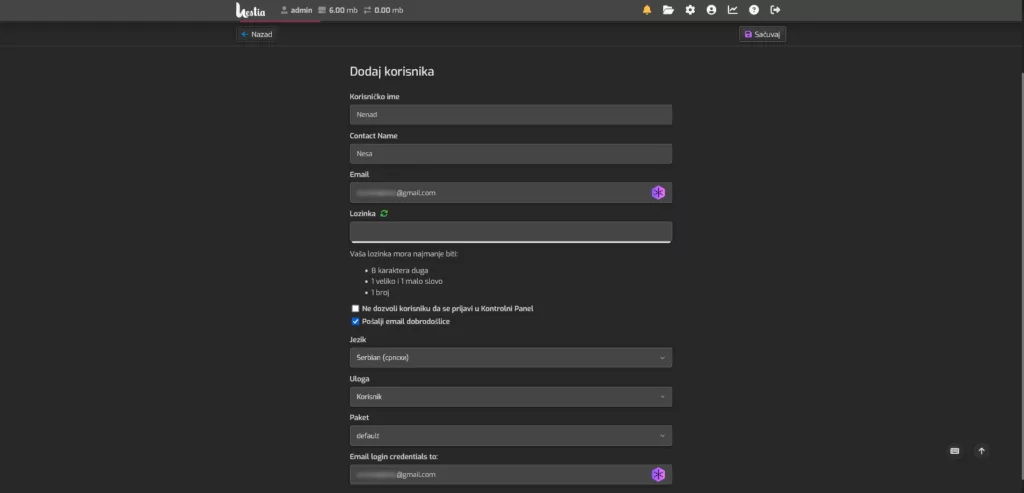Viewport: 1024px width, 493px height.
Task: Focus the Email input field
Action: (511, 193)
